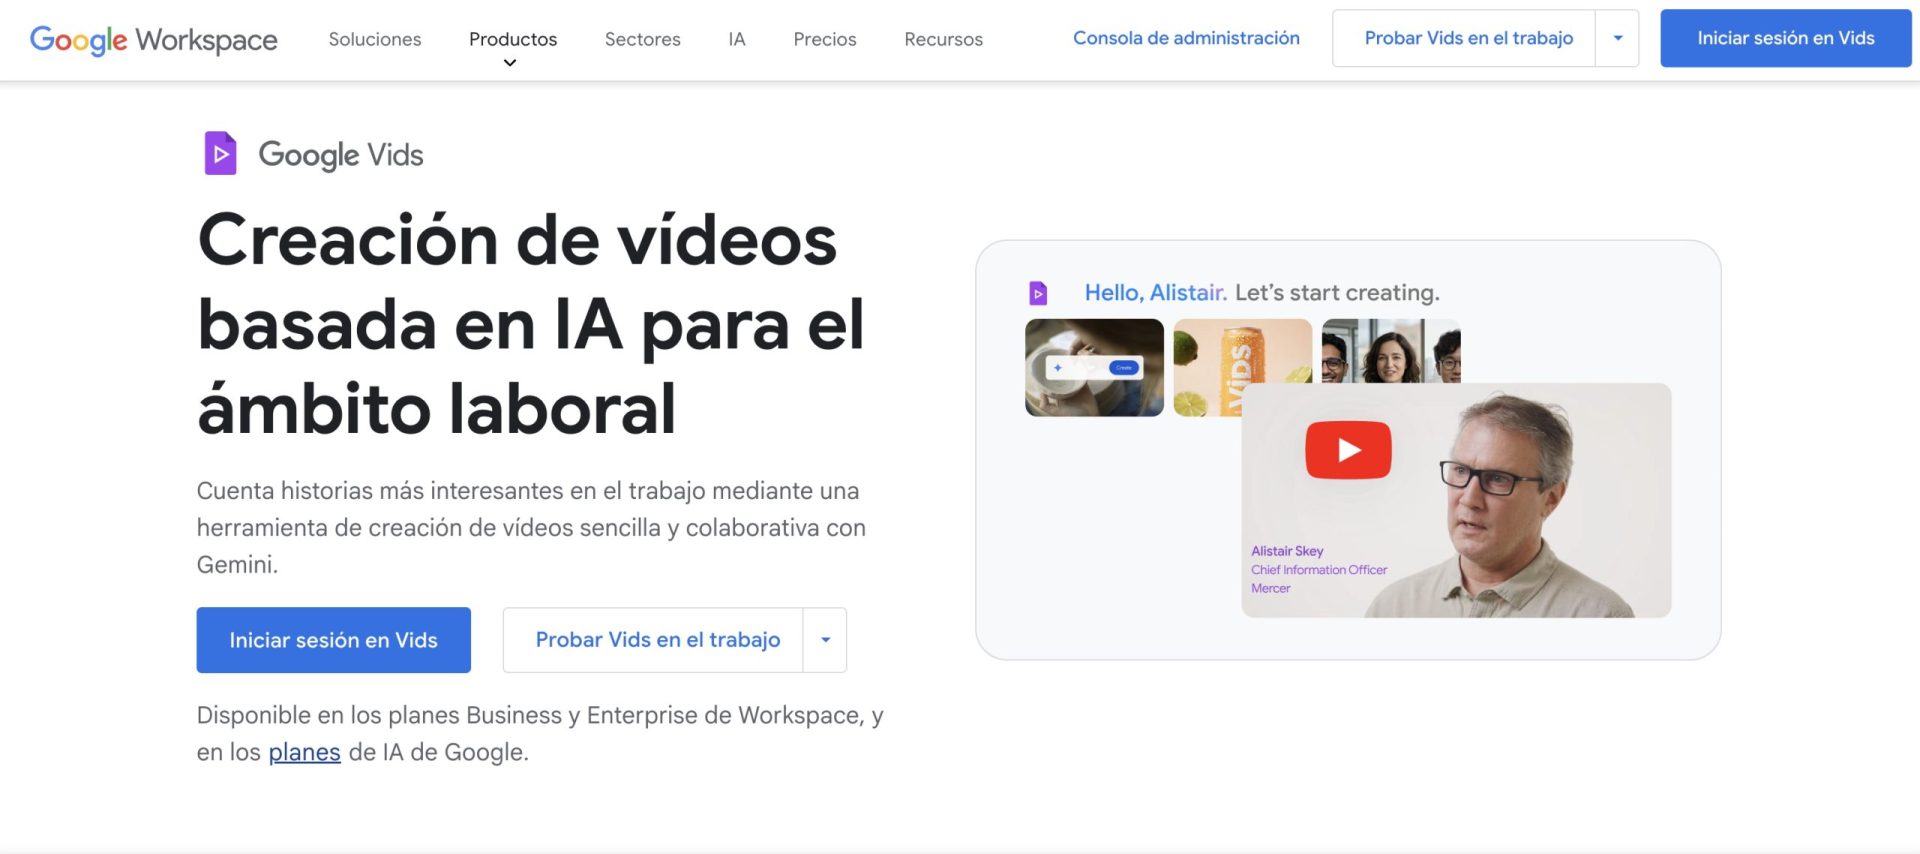Click the Google Vids title text
Image resolution: width=1920 pixels, height=854 pixels.
[341, 155]
